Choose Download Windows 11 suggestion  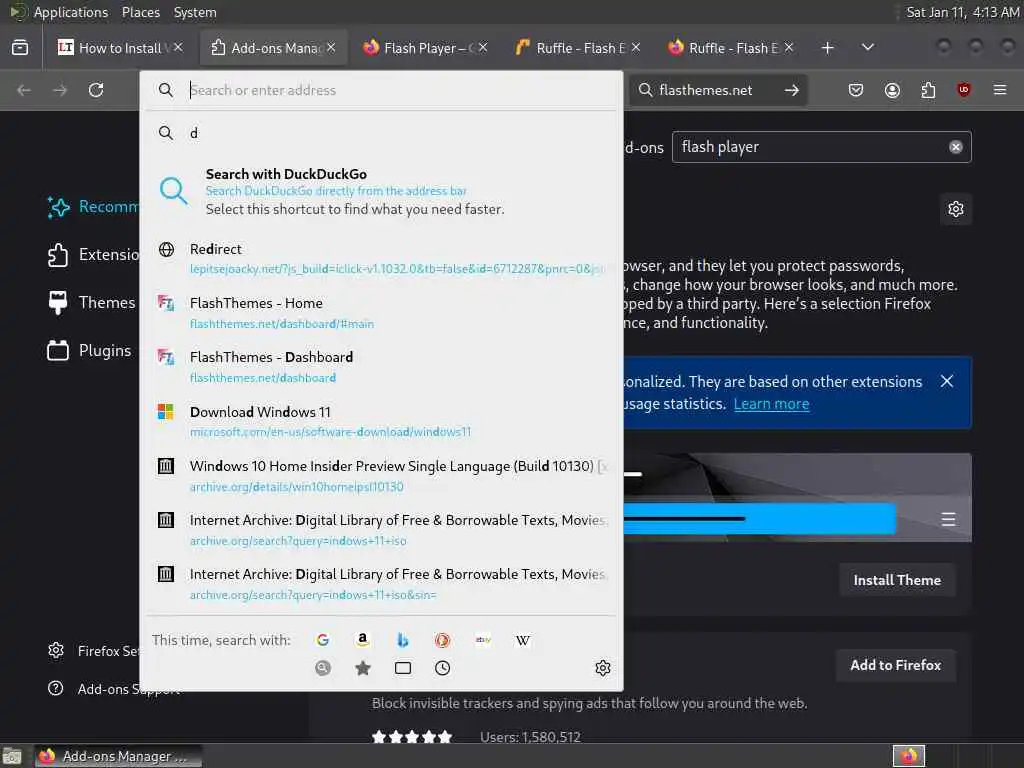(x=381, y=421)
